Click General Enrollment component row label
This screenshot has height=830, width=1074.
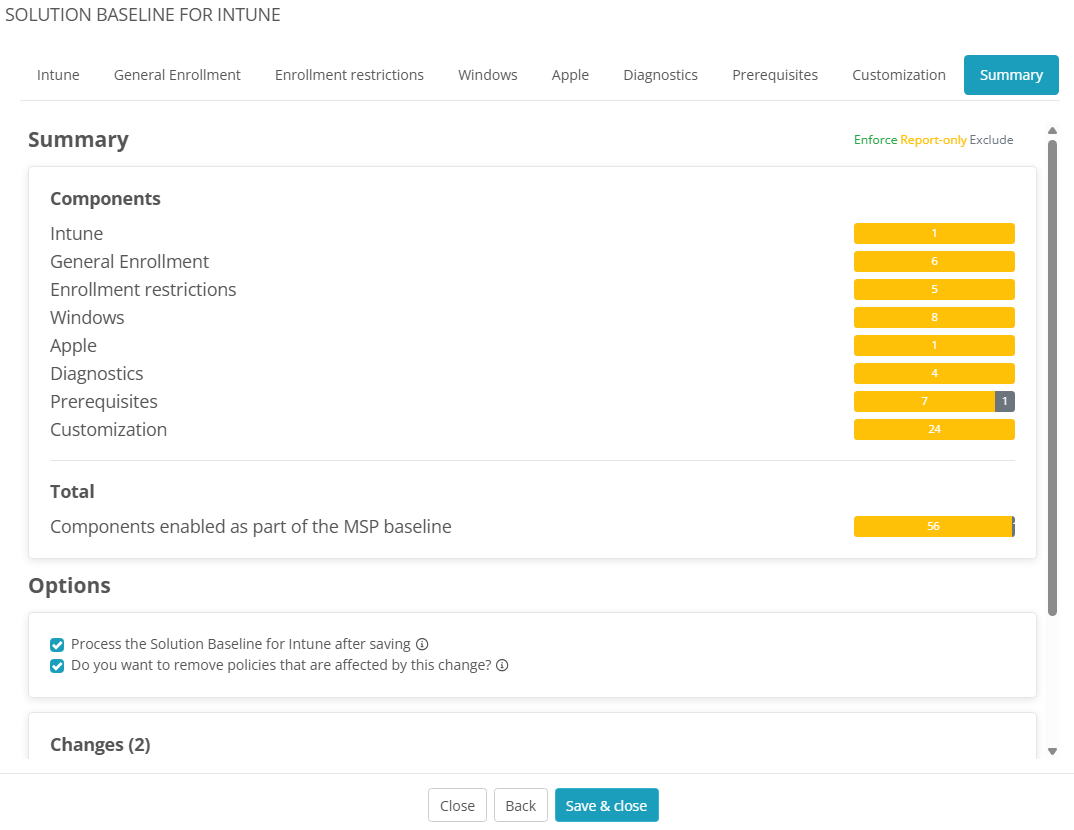(x=129, y=262)
